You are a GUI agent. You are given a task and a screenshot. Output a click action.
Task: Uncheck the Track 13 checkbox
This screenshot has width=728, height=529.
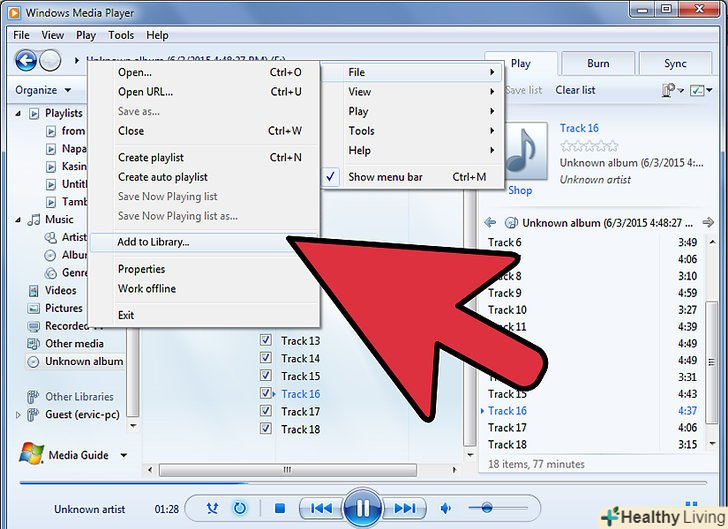[x=266, y=340]
